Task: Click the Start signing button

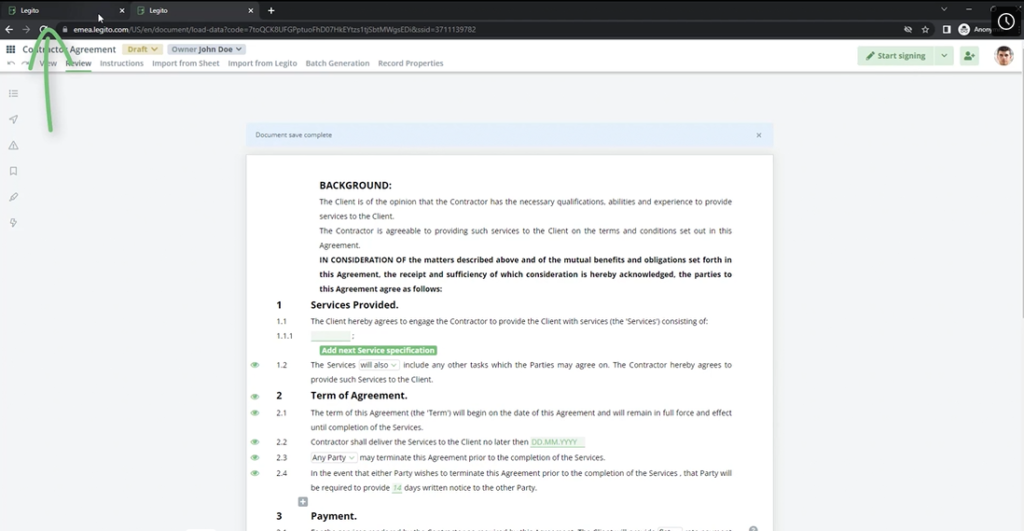Action: click(896, 56)
